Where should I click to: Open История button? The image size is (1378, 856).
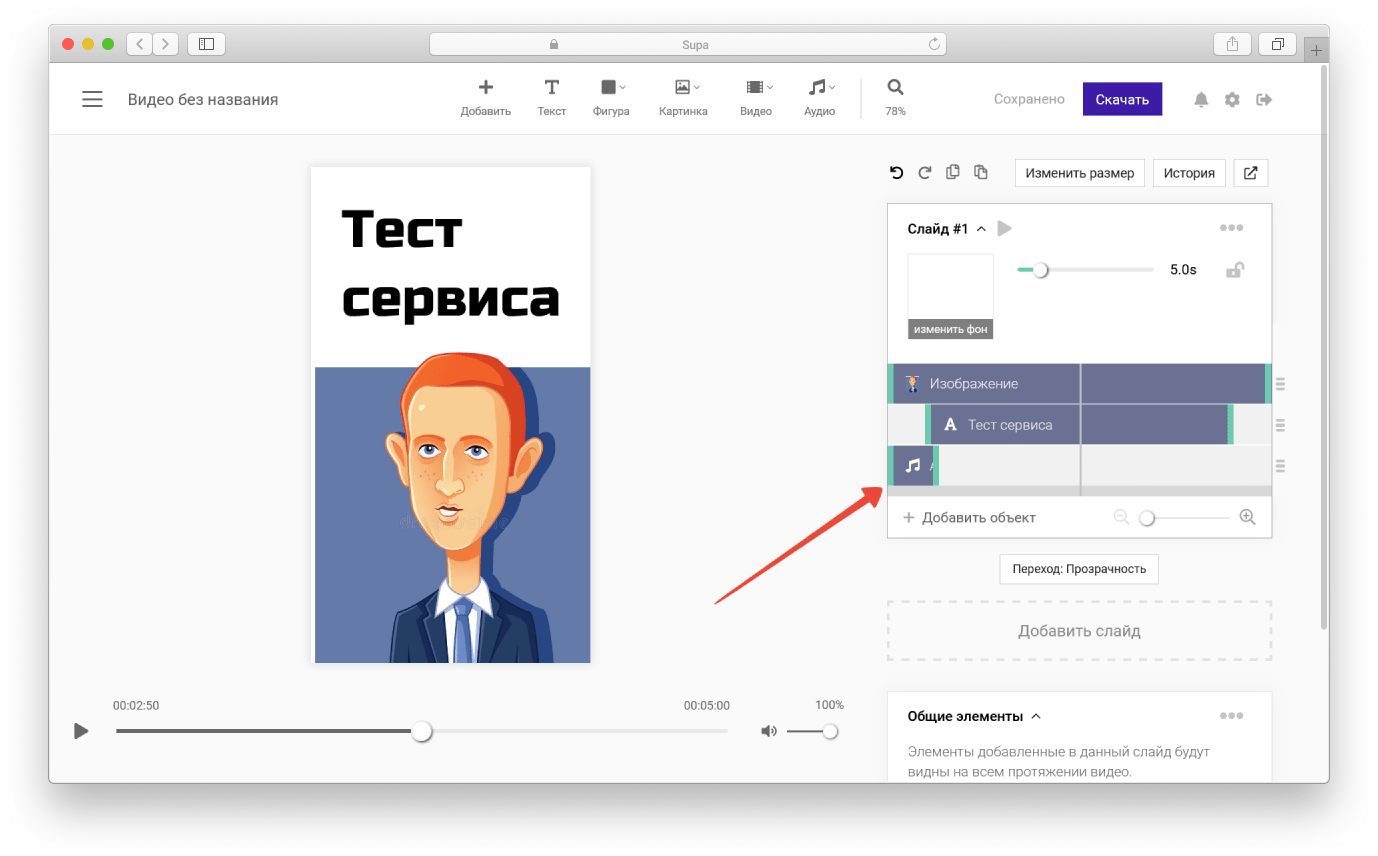pyautogui.click(x=1189, y=173)
